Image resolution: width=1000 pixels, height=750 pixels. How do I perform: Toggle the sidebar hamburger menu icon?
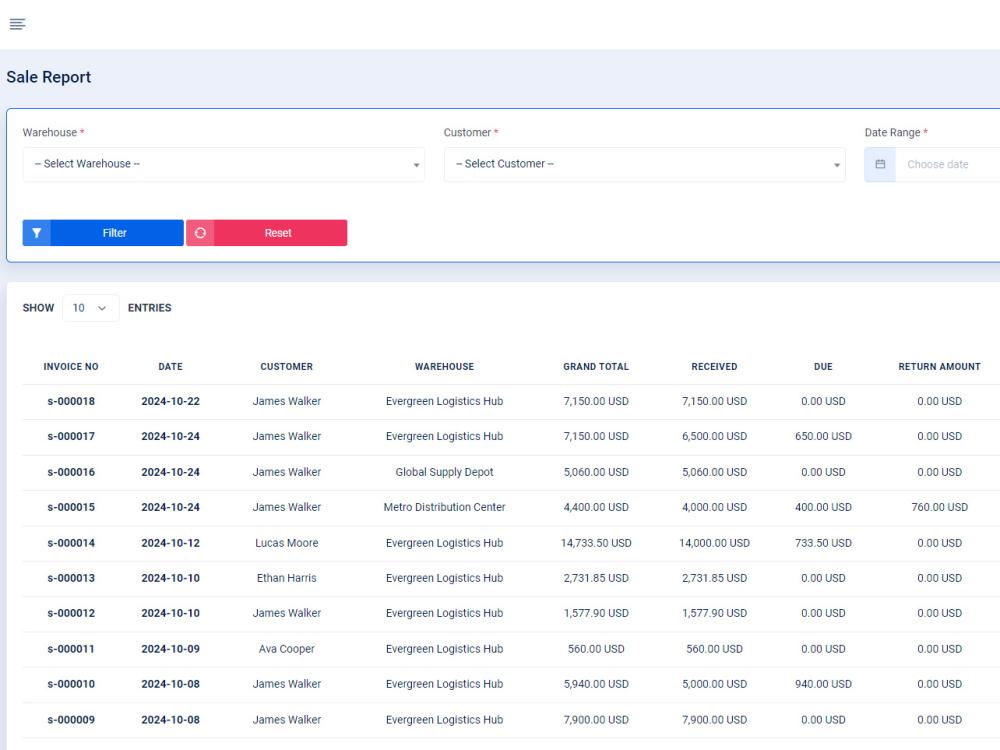[17, 24]
